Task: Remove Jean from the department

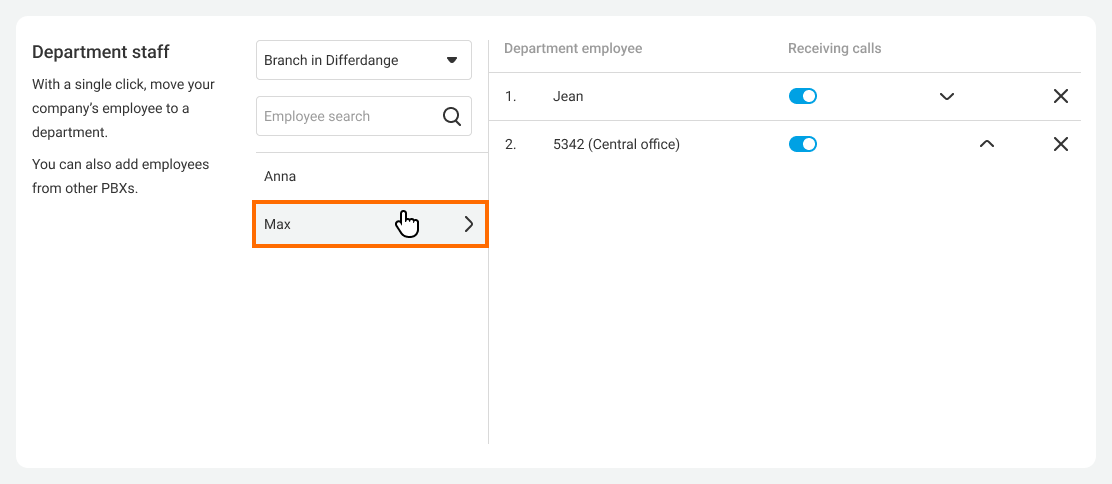Action: (1061, 97)
